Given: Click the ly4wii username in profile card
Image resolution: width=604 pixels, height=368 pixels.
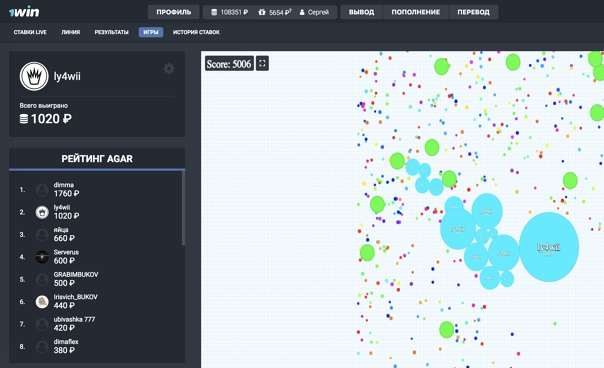Looking at the screenshot, I should point(67,76).
